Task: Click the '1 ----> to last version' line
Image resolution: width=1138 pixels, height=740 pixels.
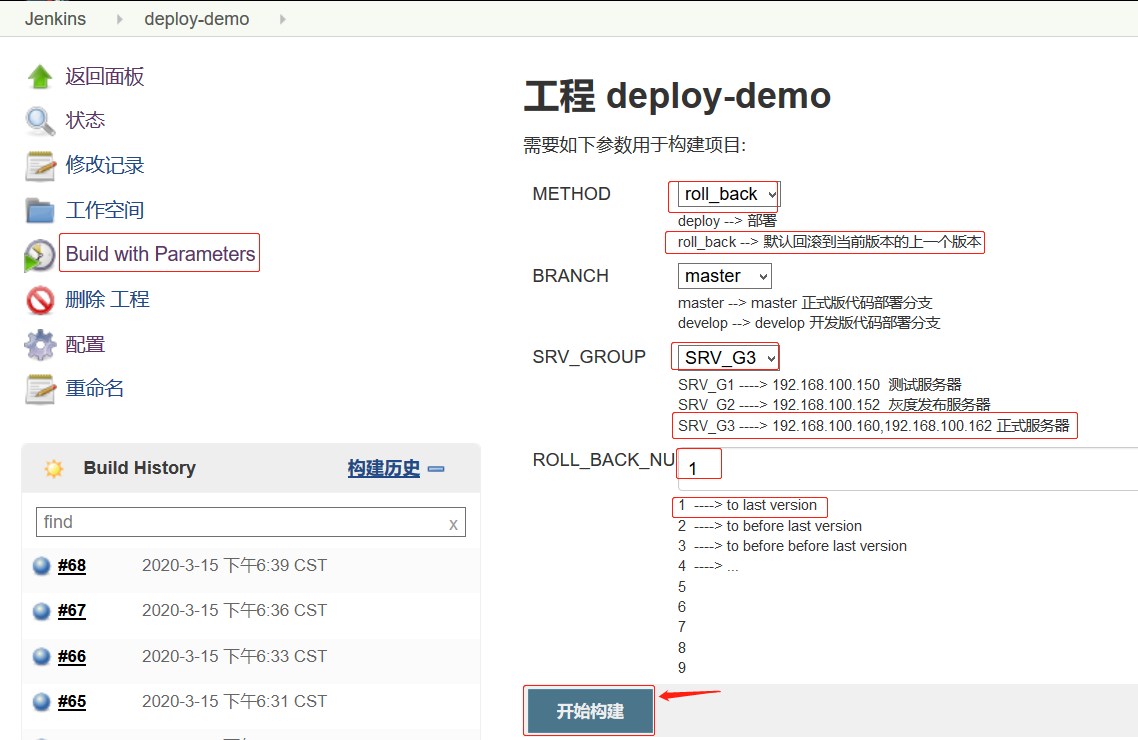Action: click(x=748, y=506)
